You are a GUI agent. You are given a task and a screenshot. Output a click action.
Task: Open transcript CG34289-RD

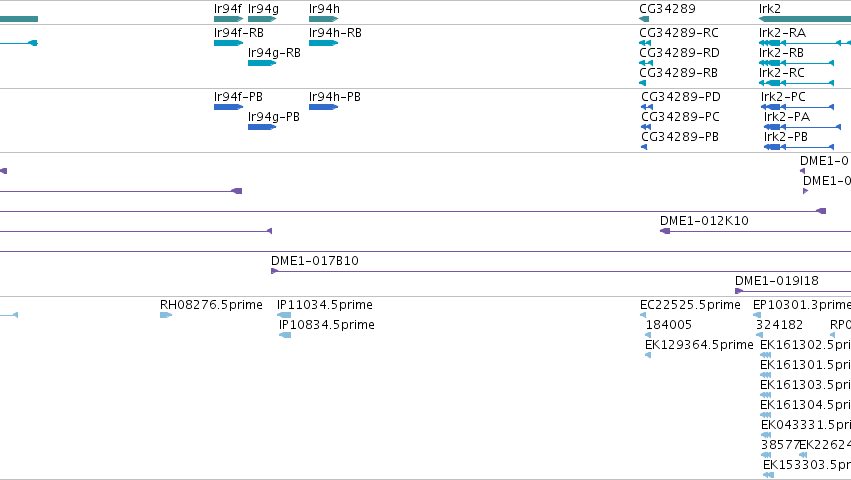(x=646, y=63)
